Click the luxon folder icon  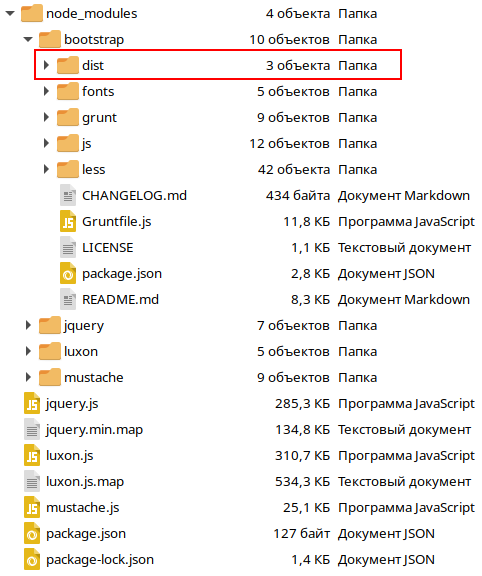coord(50,351)
